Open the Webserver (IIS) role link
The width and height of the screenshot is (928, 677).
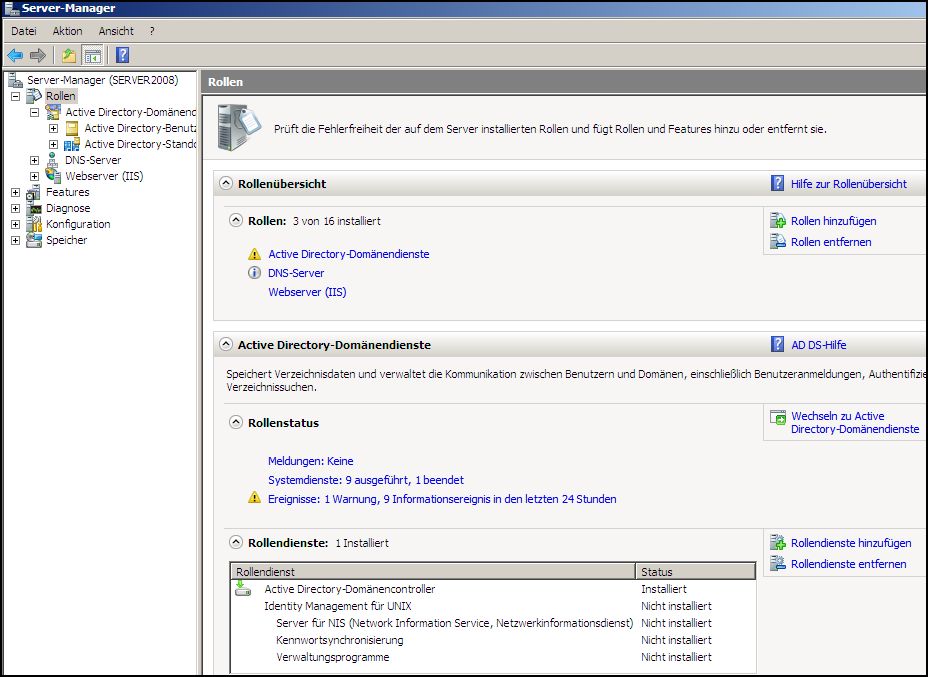(307, 292)
